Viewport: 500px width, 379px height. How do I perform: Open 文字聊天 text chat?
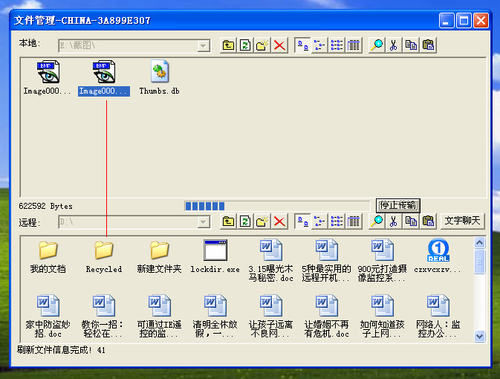[x=462, y=221]
